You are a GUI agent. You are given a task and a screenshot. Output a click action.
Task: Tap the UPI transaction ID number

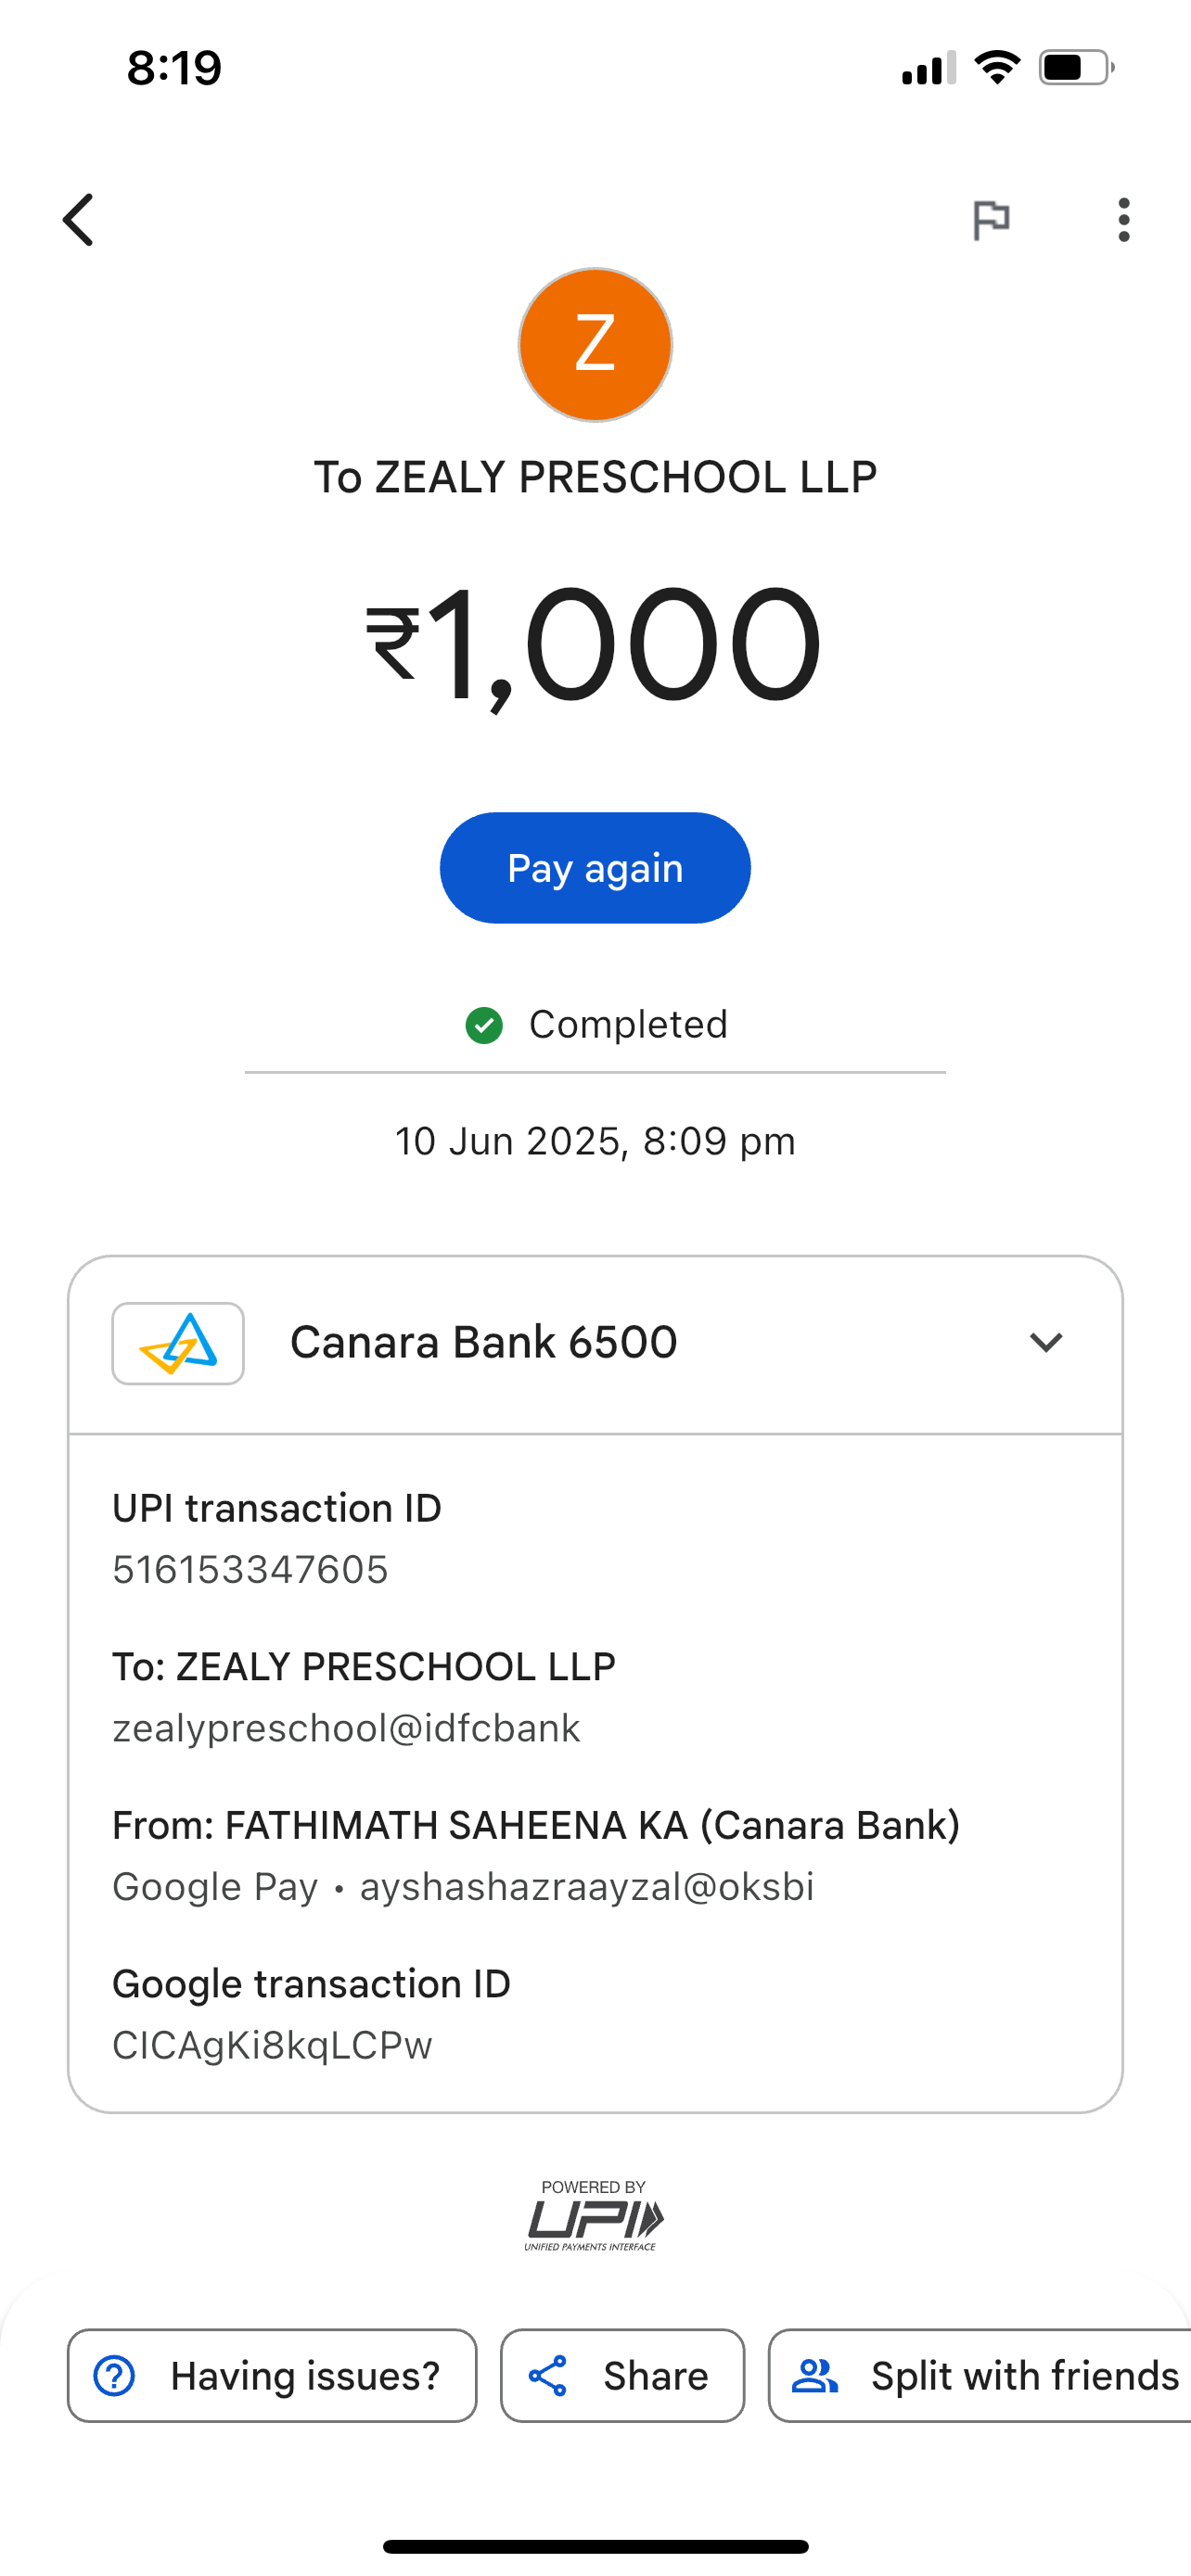(x=250, y=1570)
